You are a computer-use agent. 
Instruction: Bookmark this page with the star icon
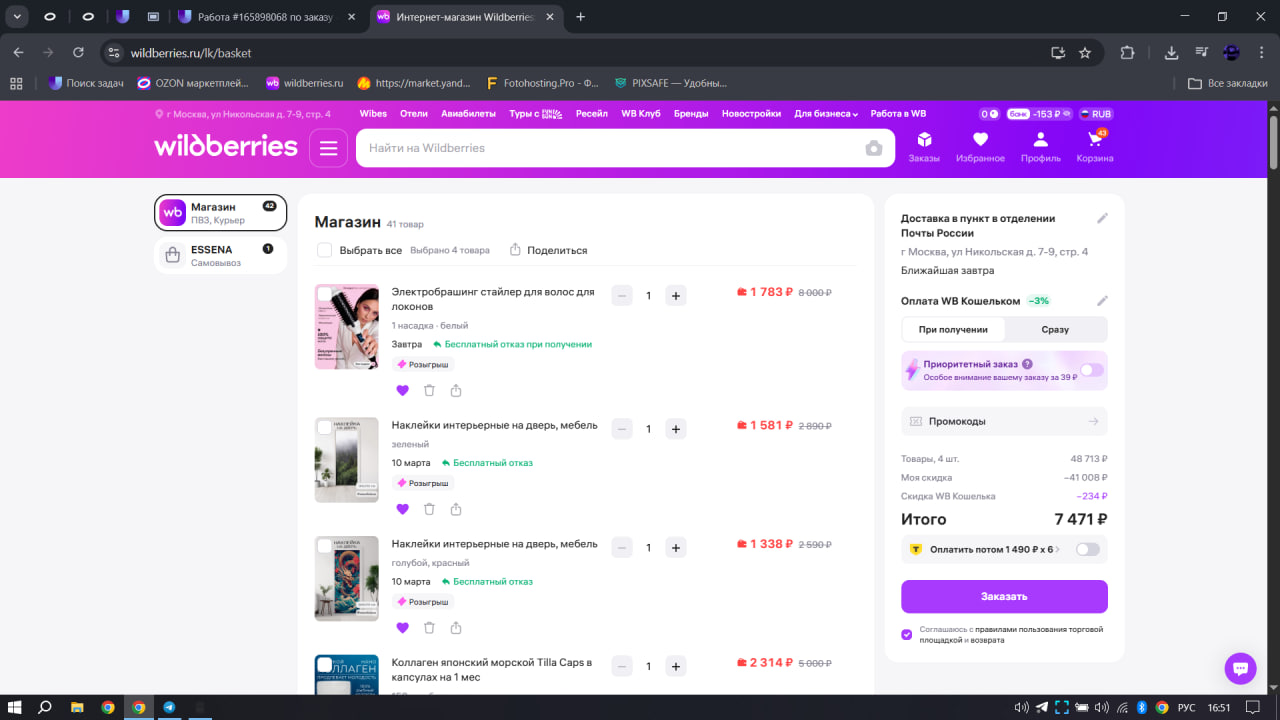[1085, 53]
